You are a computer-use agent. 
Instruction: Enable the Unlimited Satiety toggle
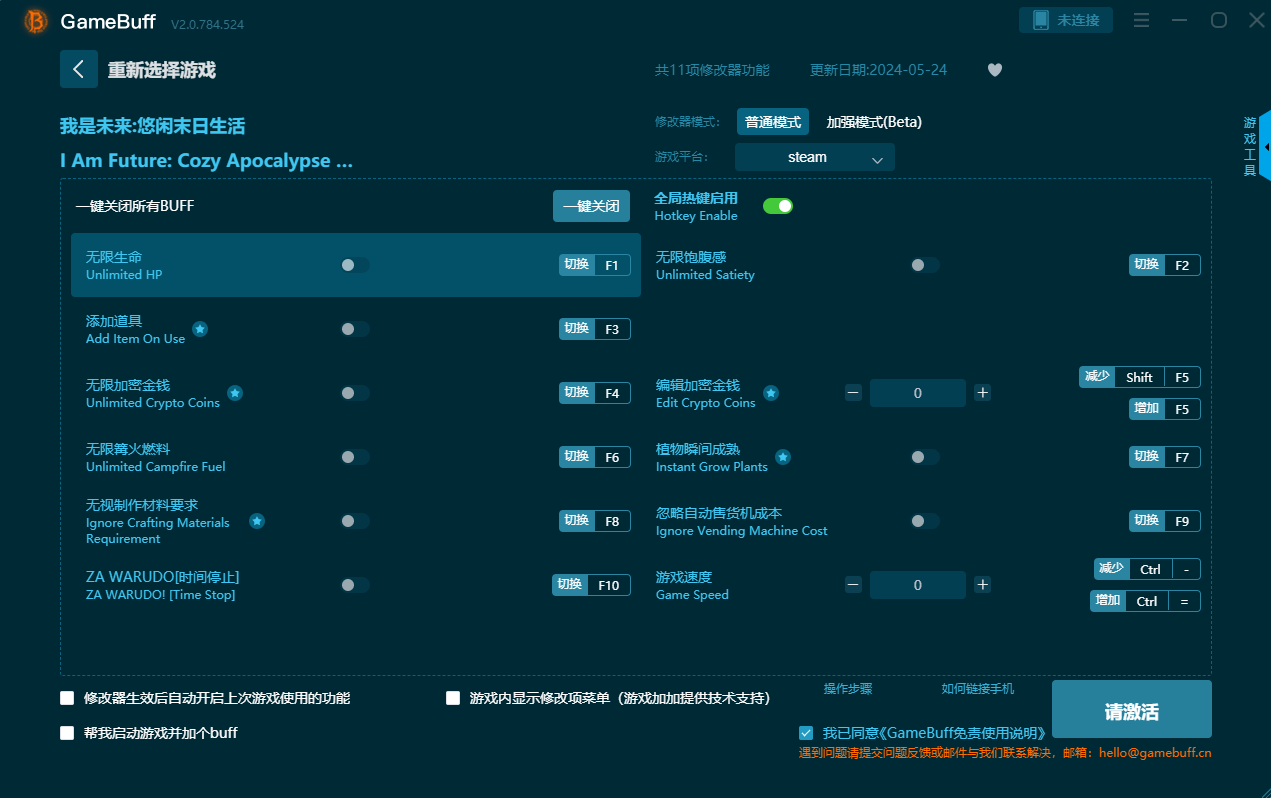tap(925, 265)
